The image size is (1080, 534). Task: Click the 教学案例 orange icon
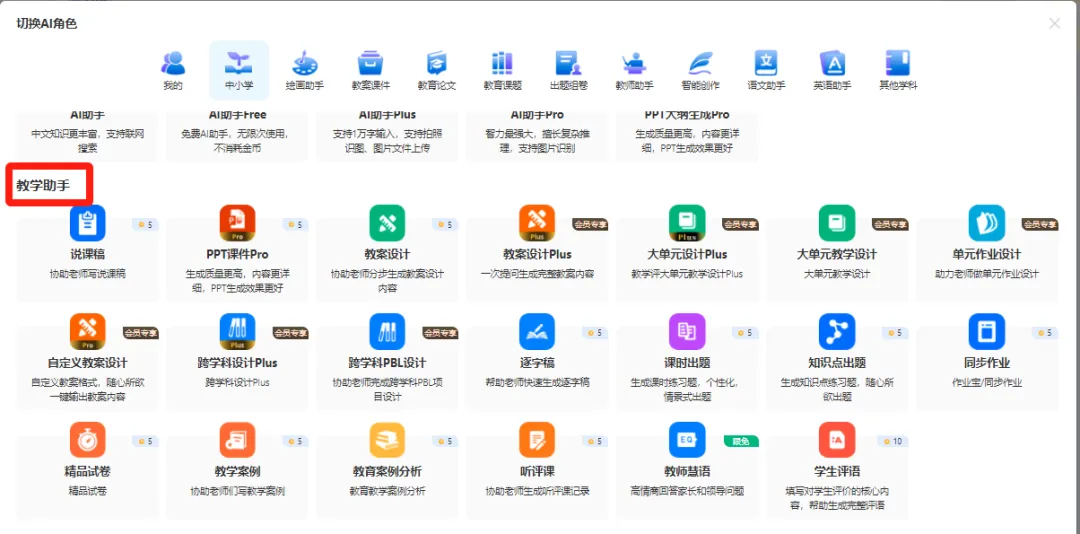(x=238, y=440)
